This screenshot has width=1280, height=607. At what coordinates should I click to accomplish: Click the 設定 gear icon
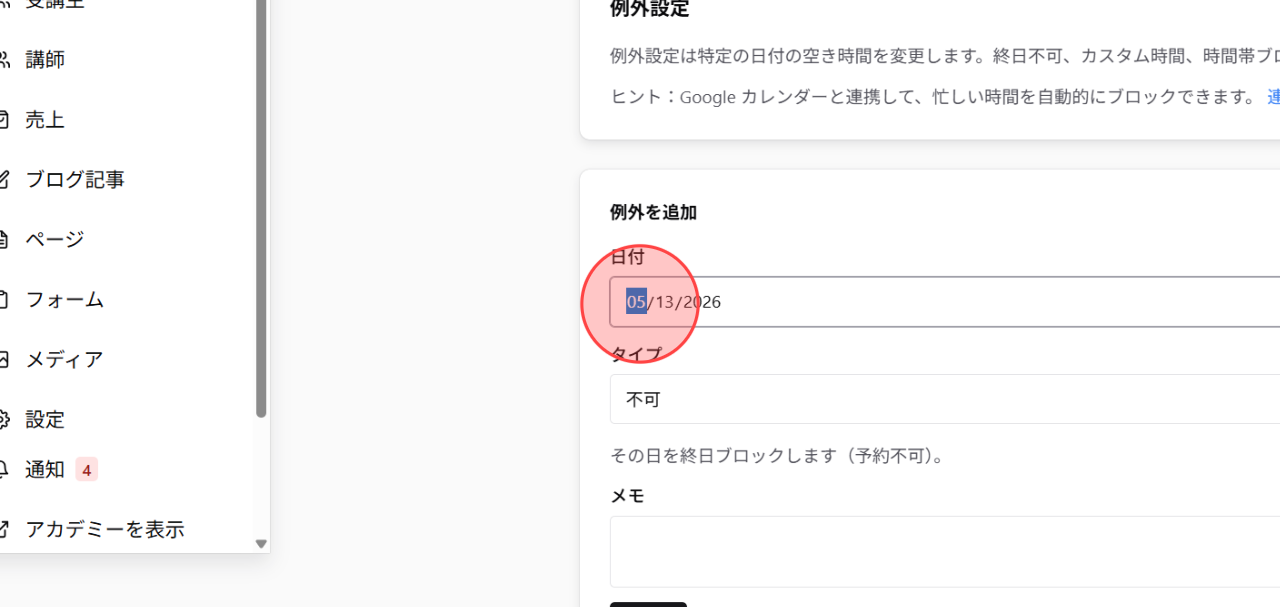pos(3,420)
